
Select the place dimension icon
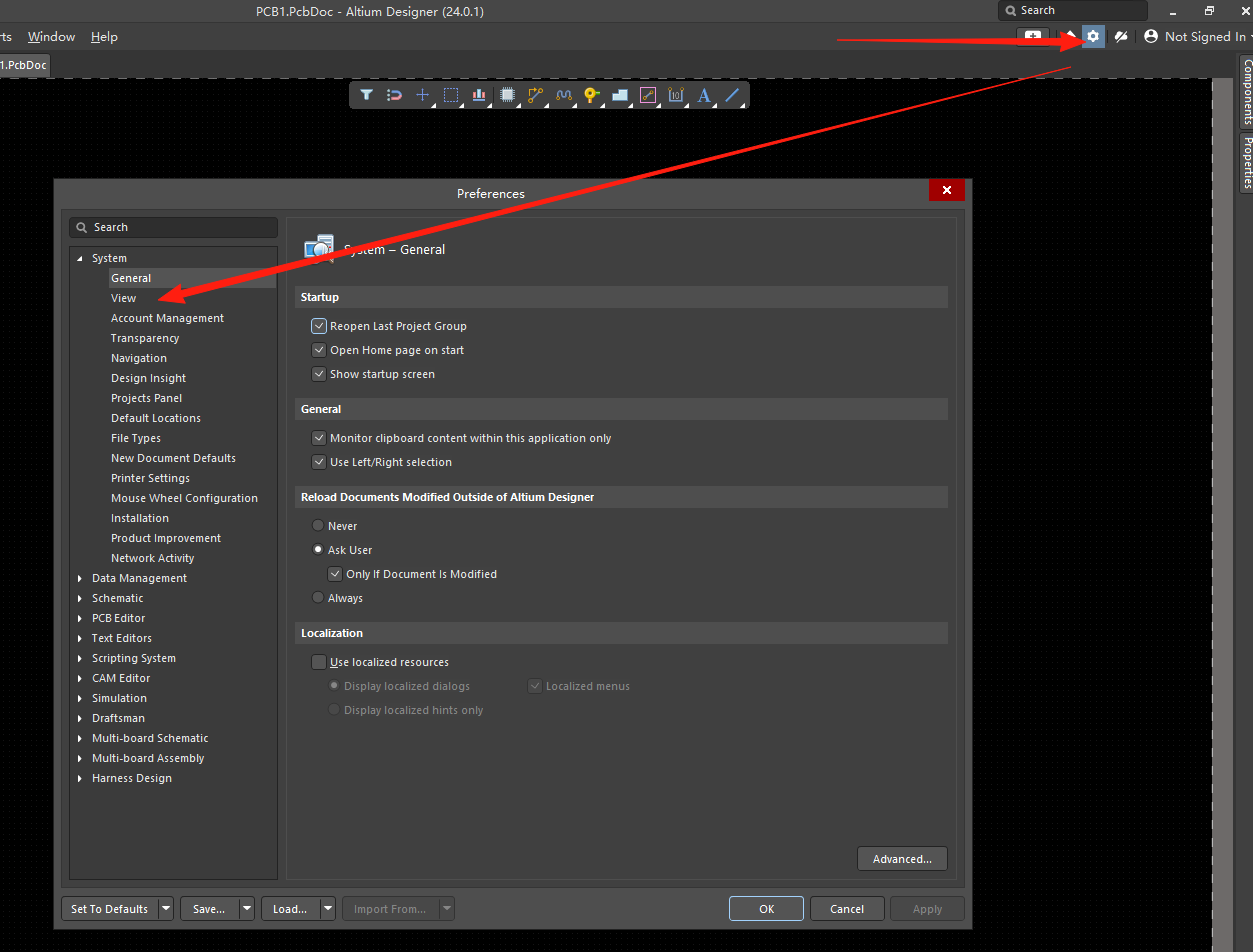676,95
